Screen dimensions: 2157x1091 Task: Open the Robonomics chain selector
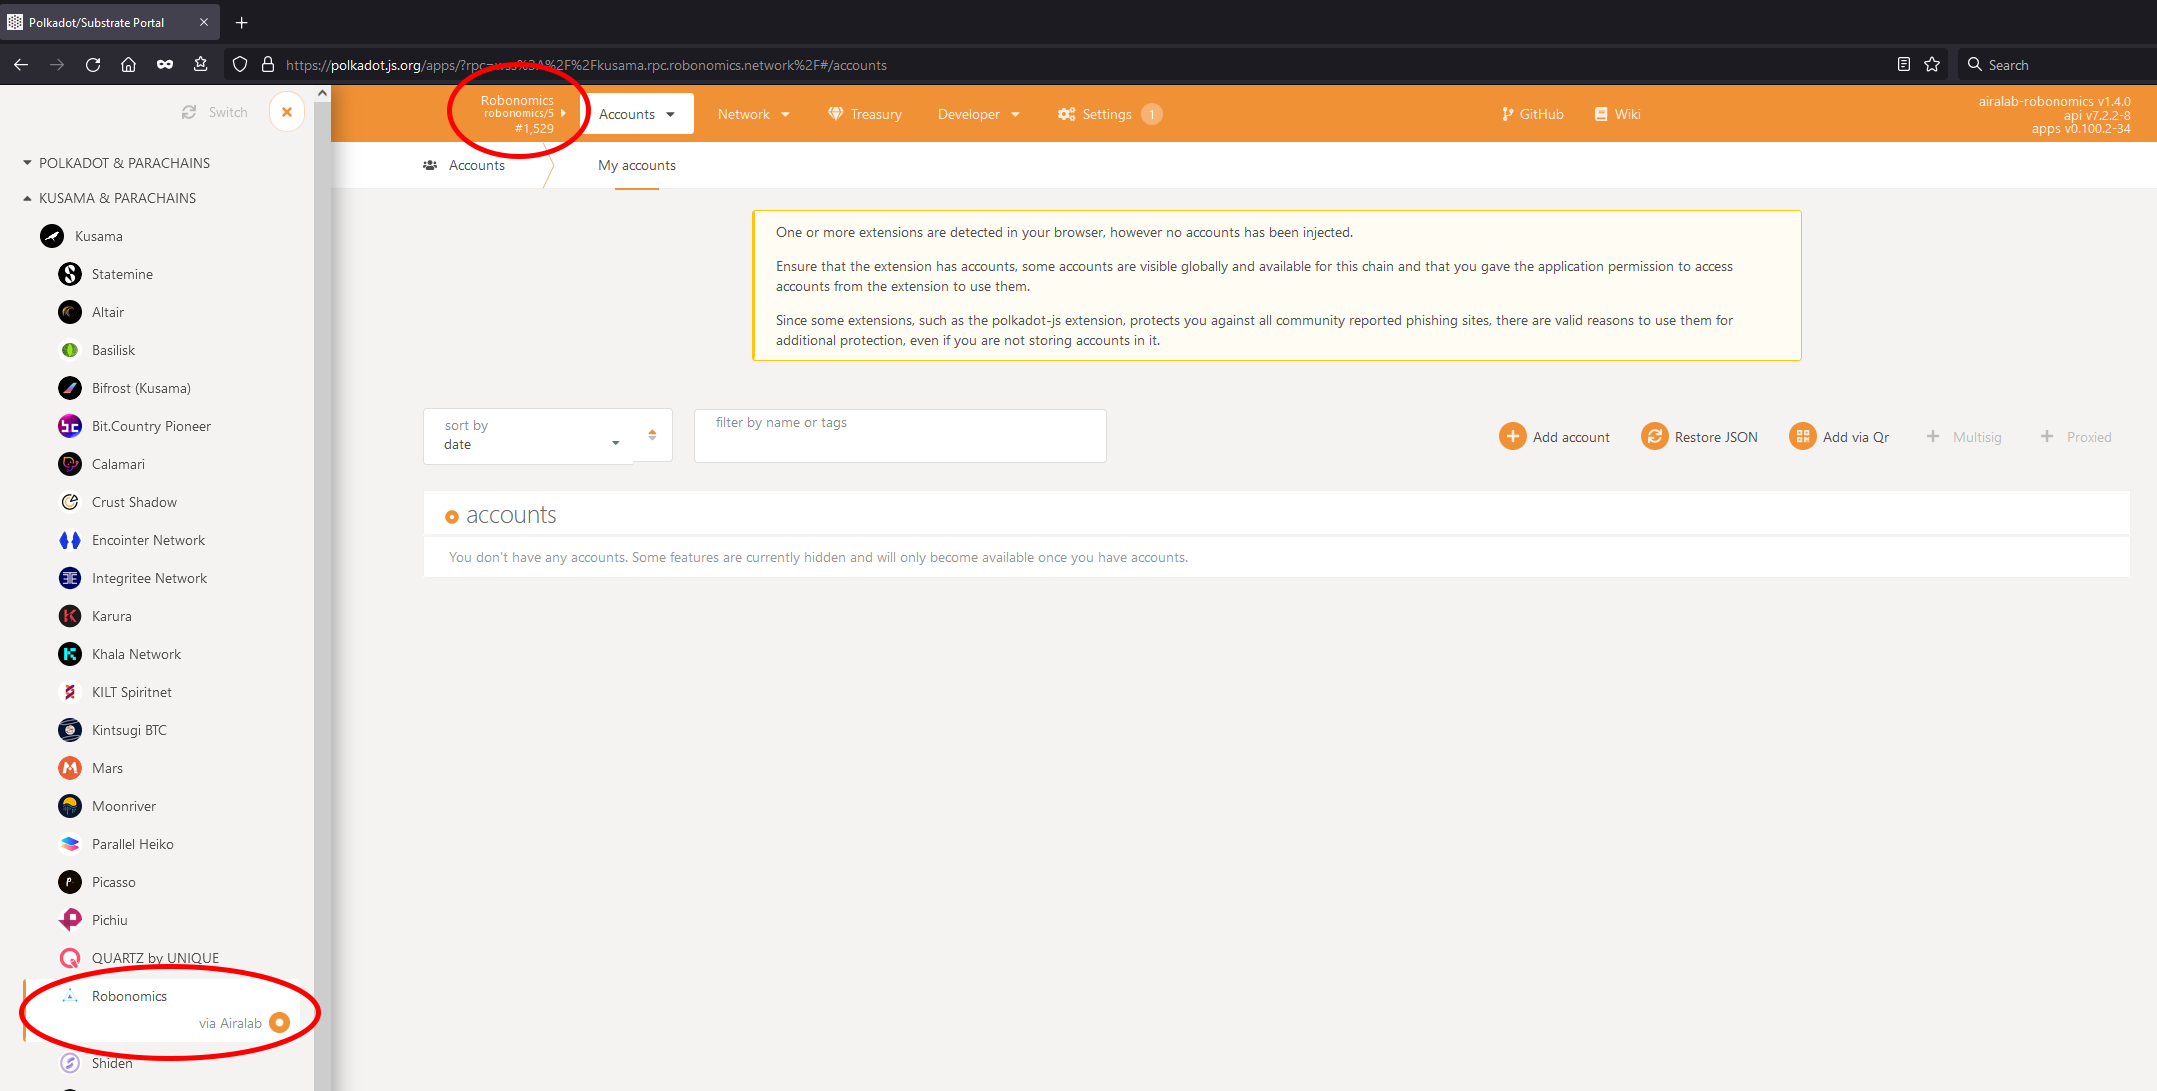(519, 114)
